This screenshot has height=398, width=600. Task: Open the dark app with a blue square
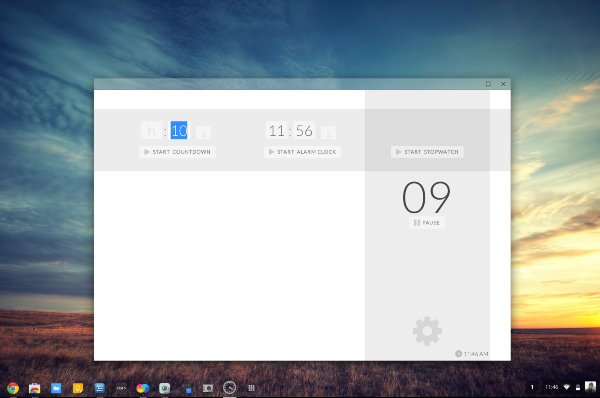[x=186, y=388]
